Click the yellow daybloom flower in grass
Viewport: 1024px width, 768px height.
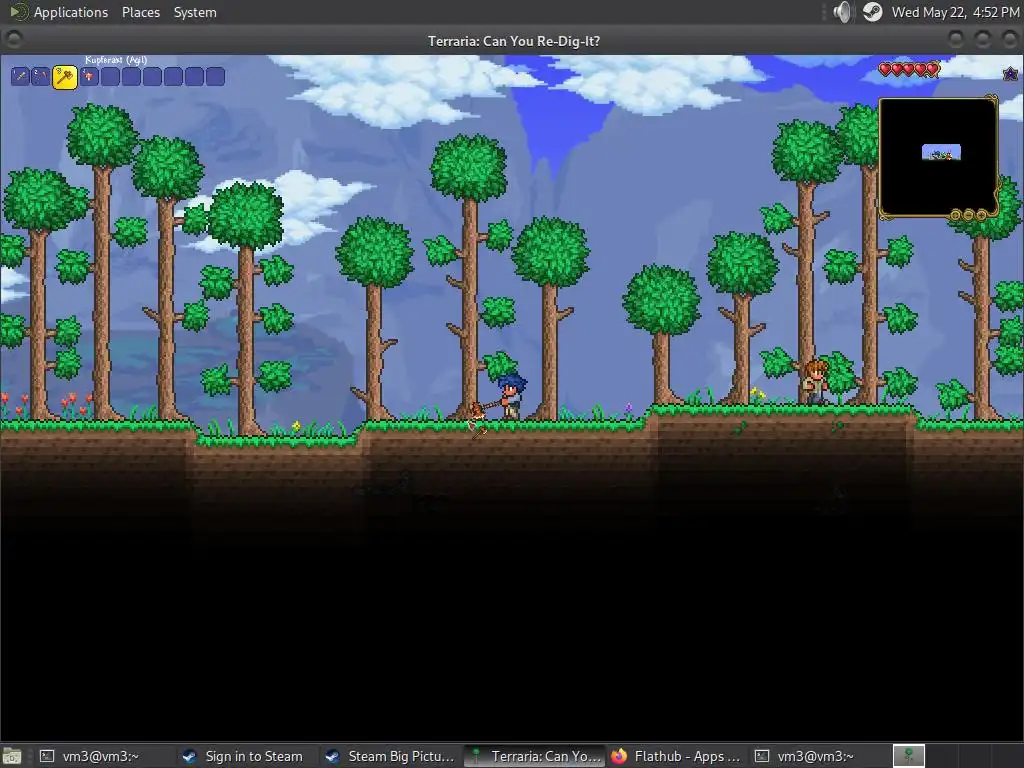[296, 427]
